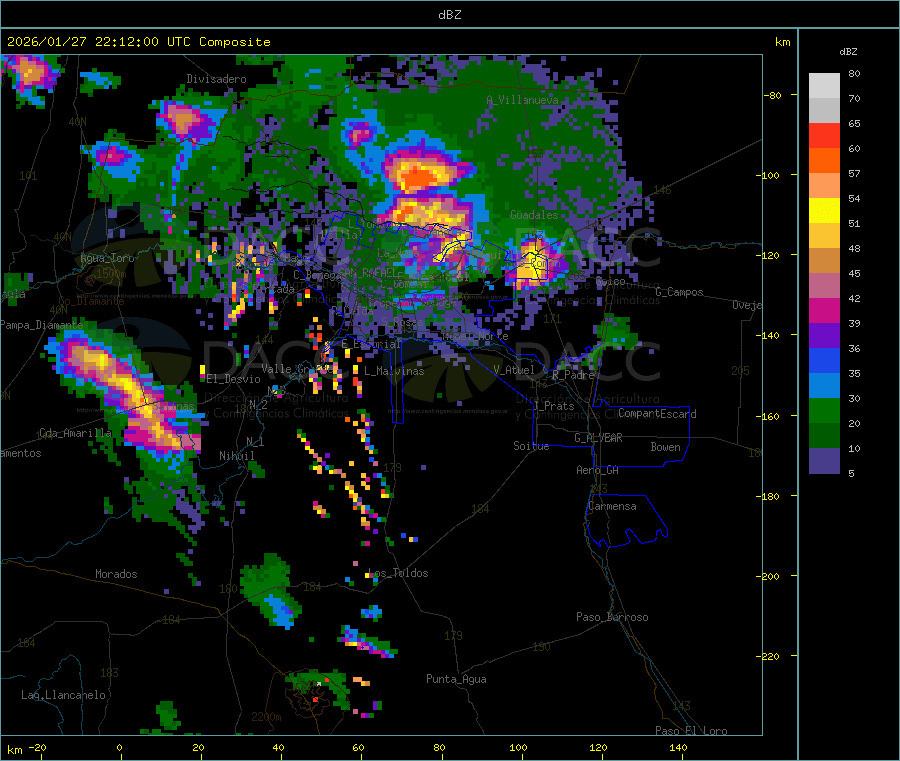900x761 pixels.
Task: Click the dark blue 35-36 dBZ legend swatch
Action: [824, 360]
